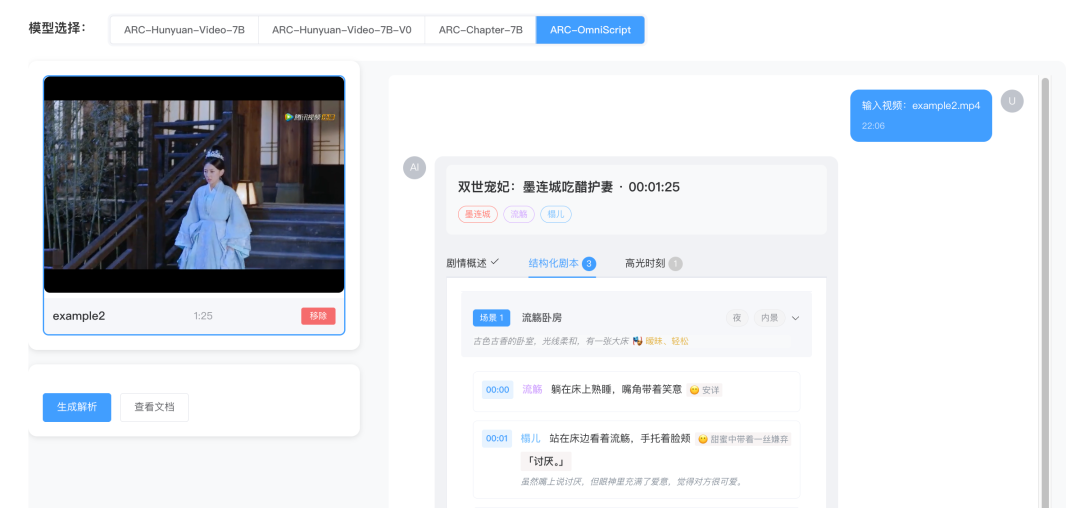The image size is (1080, 508).
Task: Click the 夜 time tag
Action: [x=736, y=318]
